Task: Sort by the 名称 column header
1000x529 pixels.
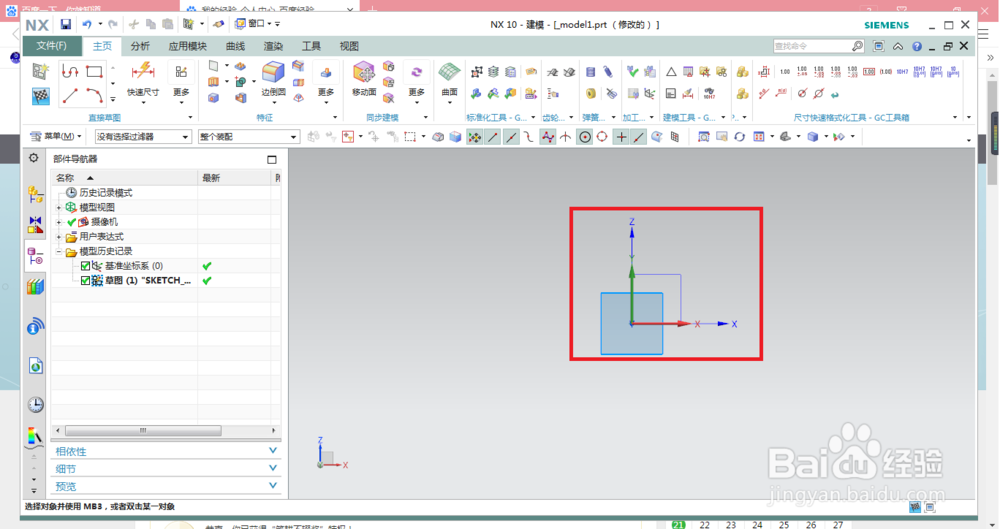Action: coord(124,177)
